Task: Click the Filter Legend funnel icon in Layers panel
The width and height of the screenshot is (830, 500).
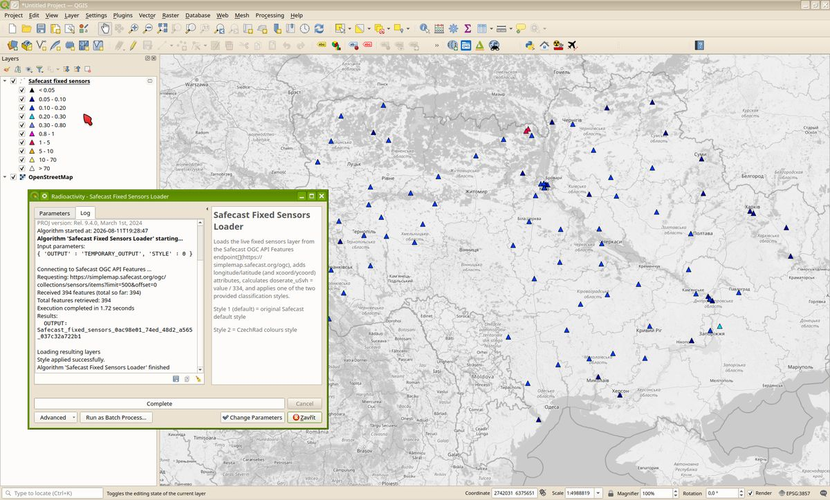Action: [39, 69]
